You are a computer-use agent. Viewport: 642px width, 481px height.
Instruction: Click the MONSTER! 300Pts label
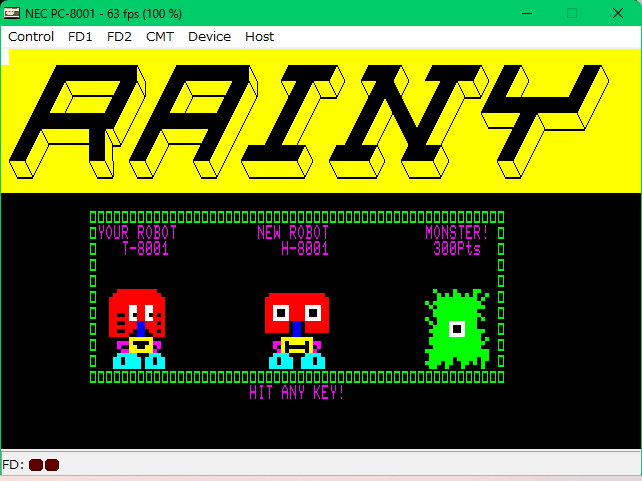click(457, 241)
